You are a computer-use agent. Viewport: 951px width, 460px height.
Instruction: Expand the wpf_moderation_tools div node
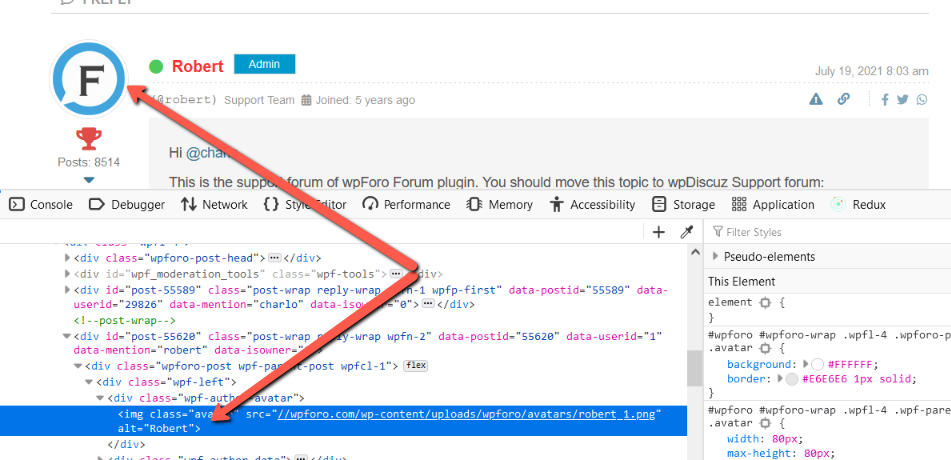[x=68, y=274]
